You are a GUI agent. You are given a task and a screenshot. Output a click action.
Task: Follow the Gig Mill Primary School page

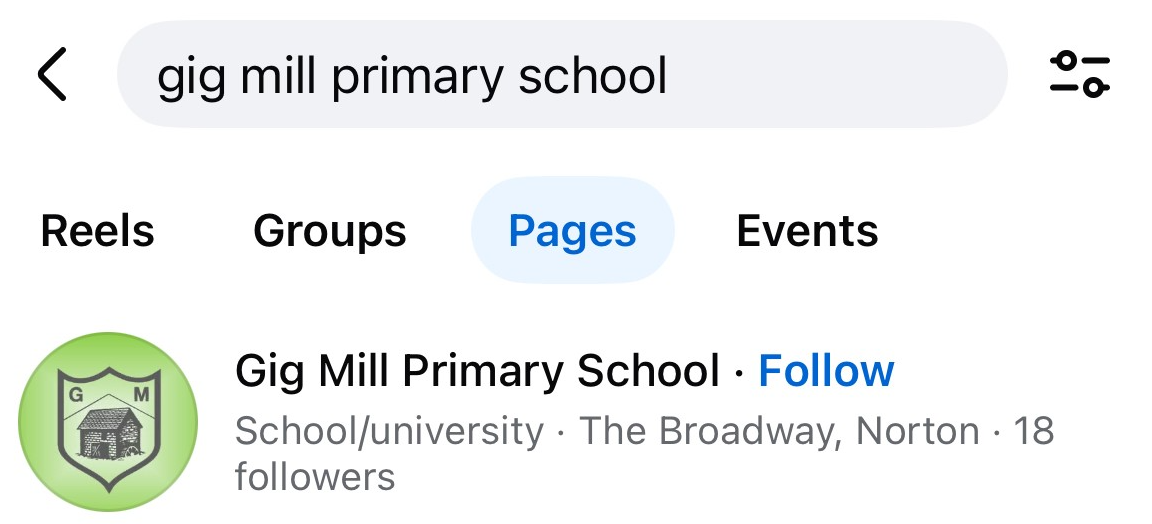point(826,371)
